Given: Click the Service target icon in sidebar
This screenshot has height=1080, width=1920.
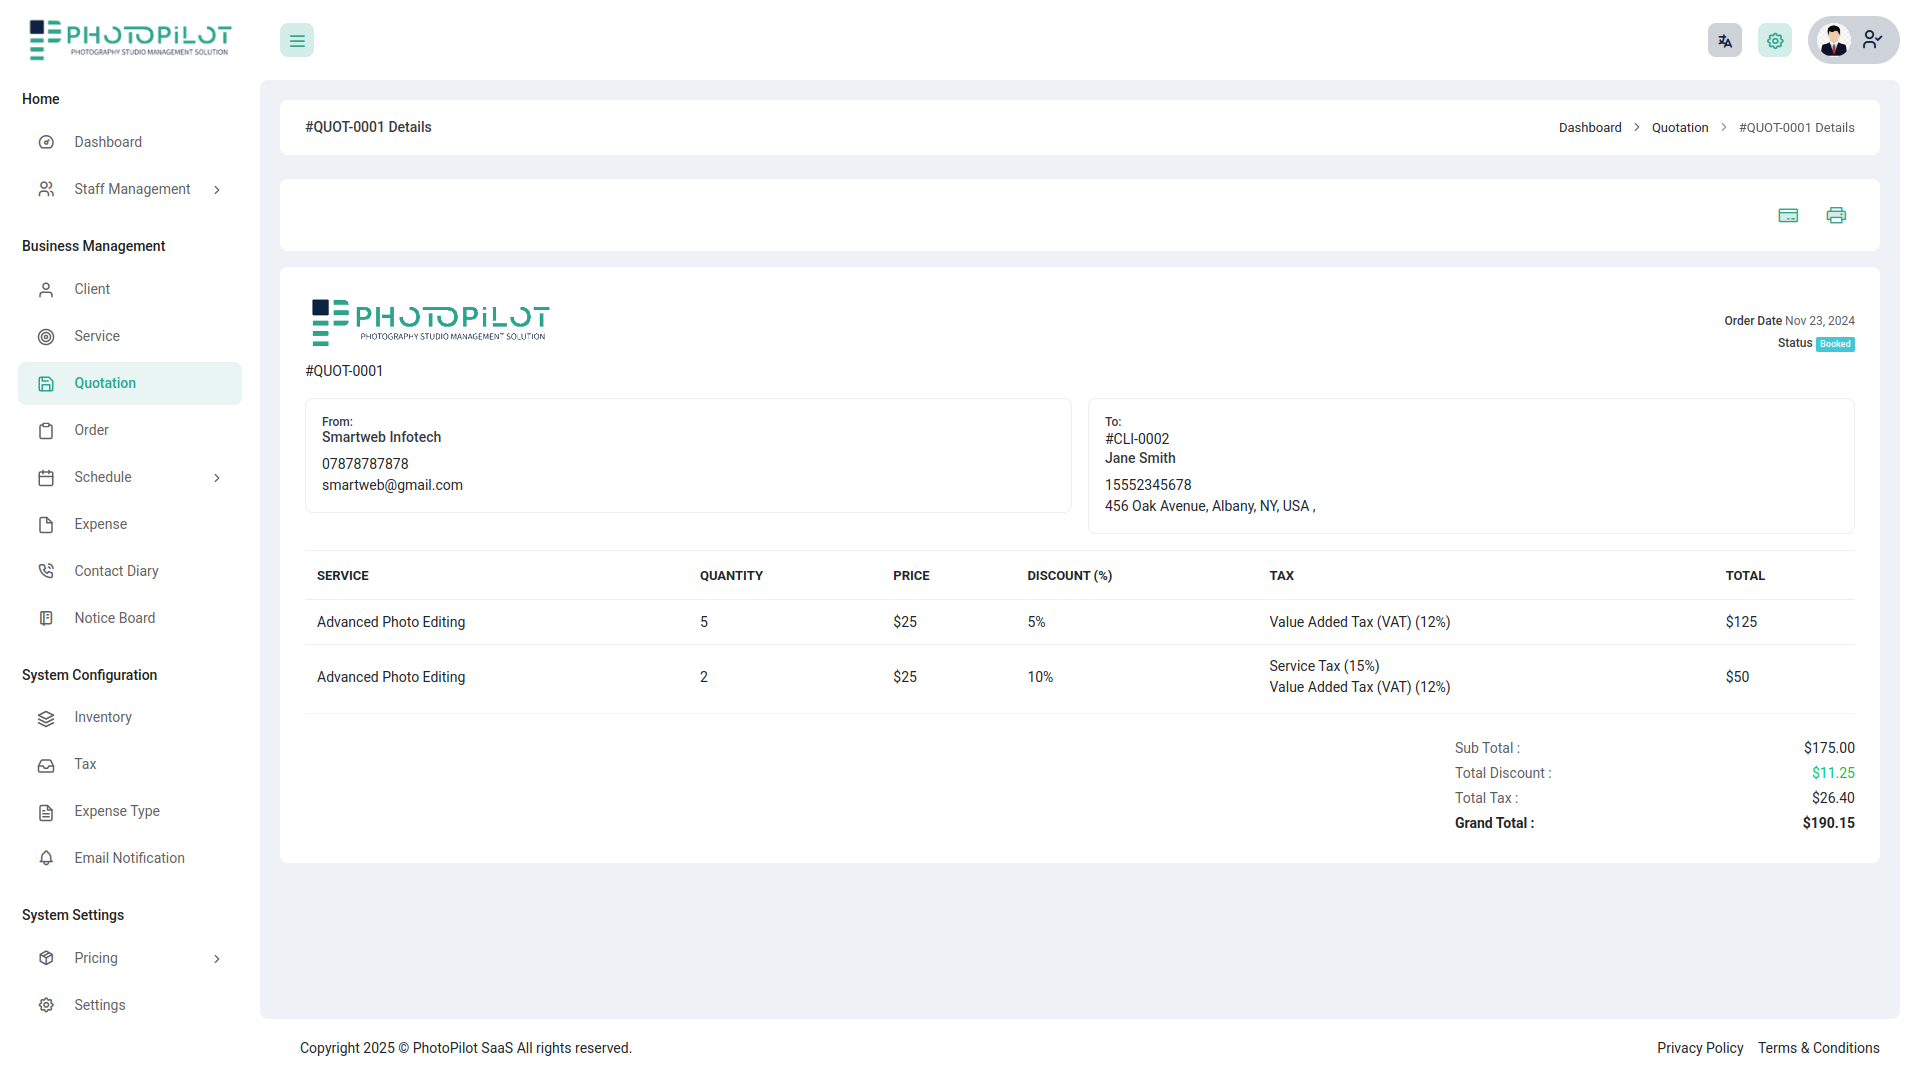Looking at the screenshot, I should coord(46,337).
